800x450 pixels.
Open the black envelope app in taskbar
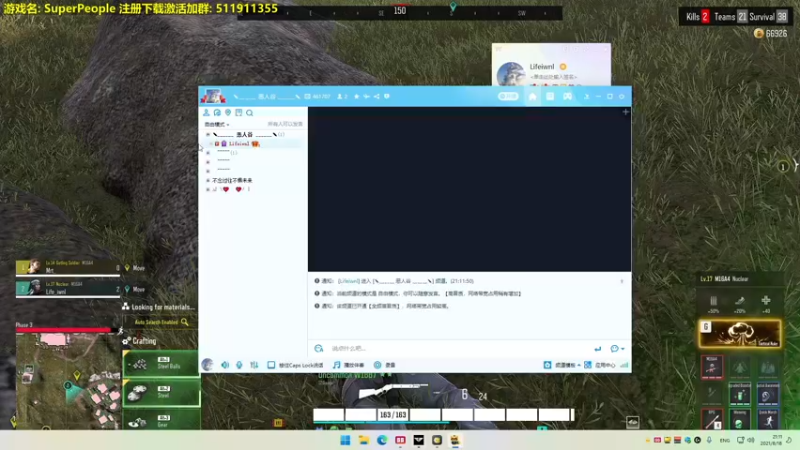[418, 440]
